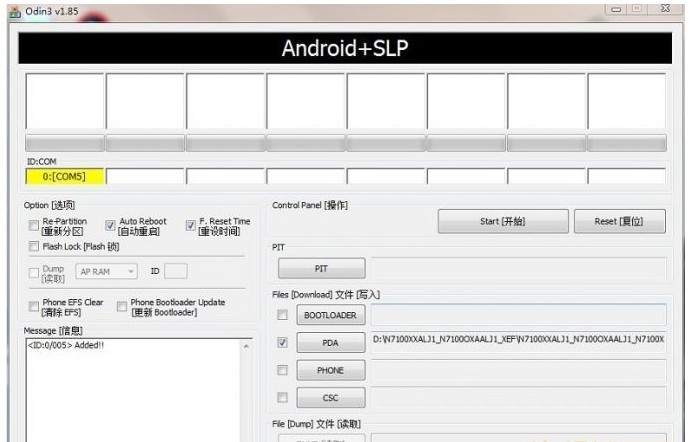
Task: Click the PDA file path field
Action: pyautogui.click(x=519, y=342)
